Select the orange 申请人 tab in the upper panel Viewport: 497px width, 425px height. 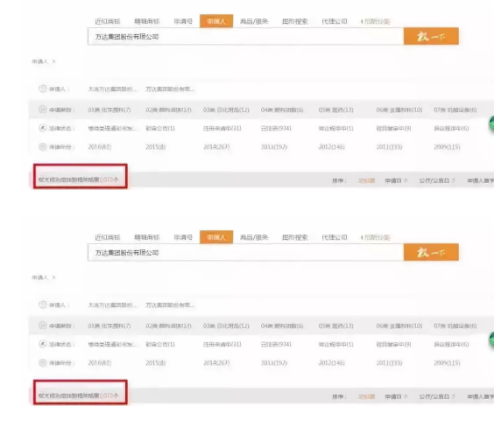pyautogui.click(x=216, y=21)
